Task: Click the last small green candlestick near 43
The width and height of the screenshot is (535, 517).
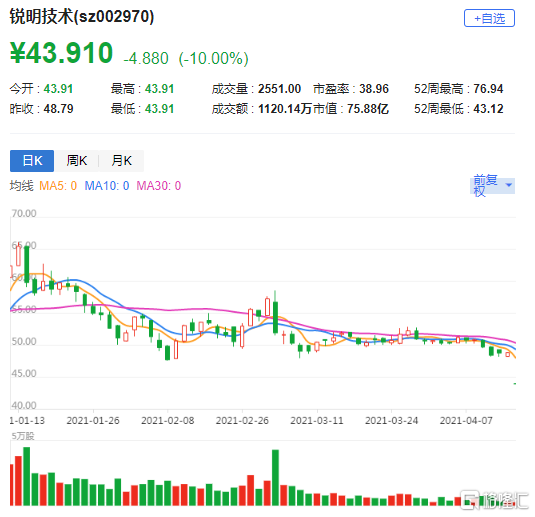Action: click(x=515, y=384)
